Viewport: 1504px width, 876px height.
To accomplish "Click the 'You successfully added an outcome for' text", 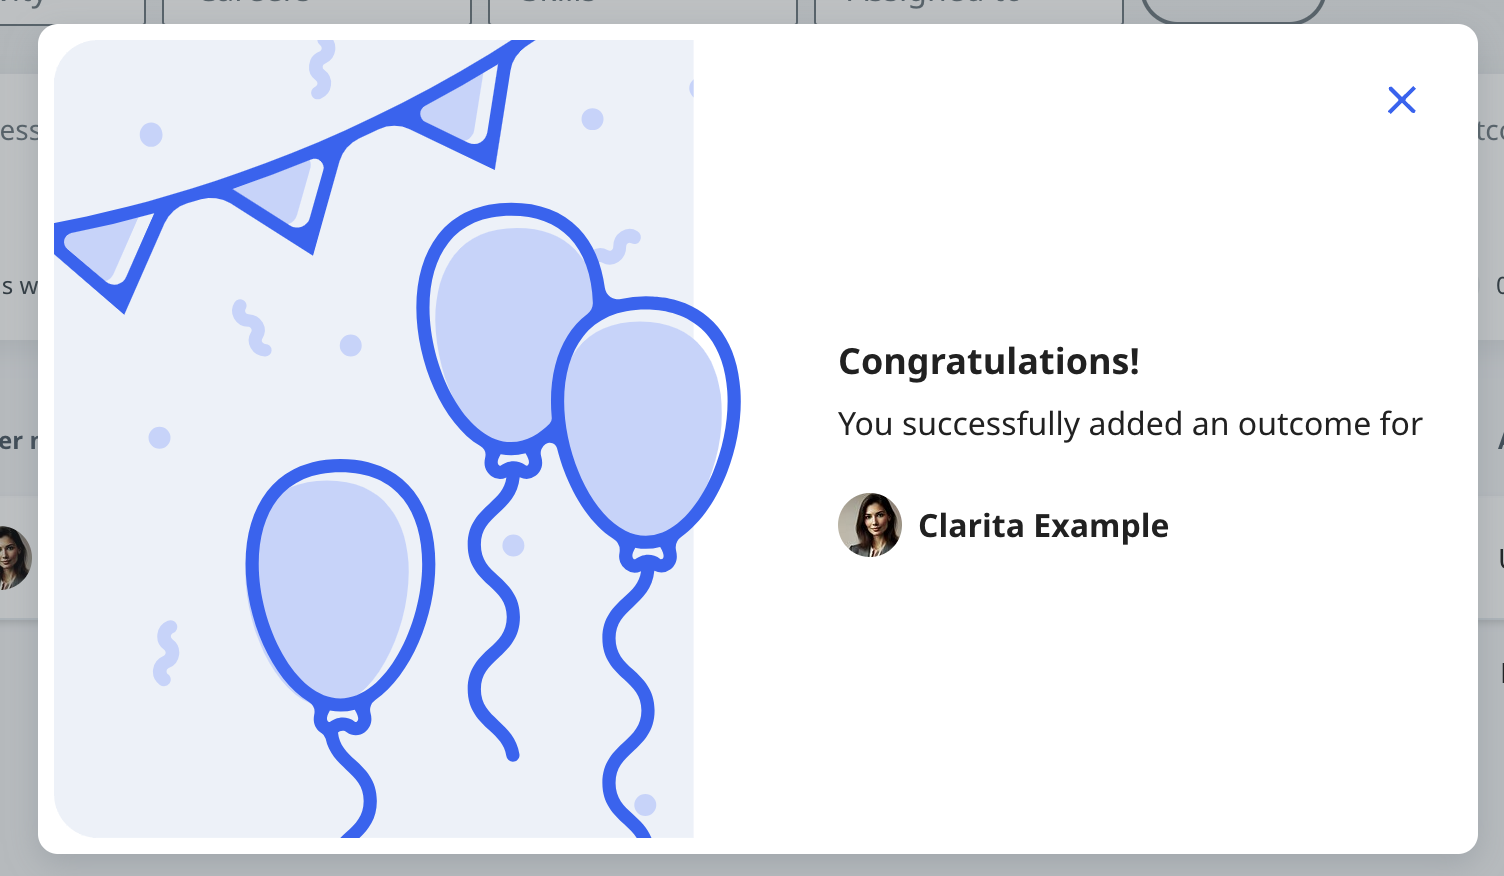I will pyautogui.click(x=1130, y=424).
